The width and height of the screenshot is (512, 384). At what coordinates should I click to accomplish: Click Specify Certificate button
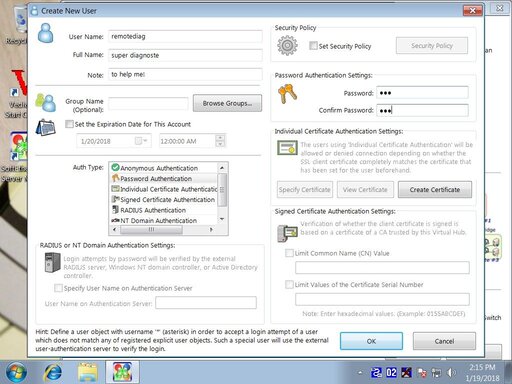pos(305,190)
